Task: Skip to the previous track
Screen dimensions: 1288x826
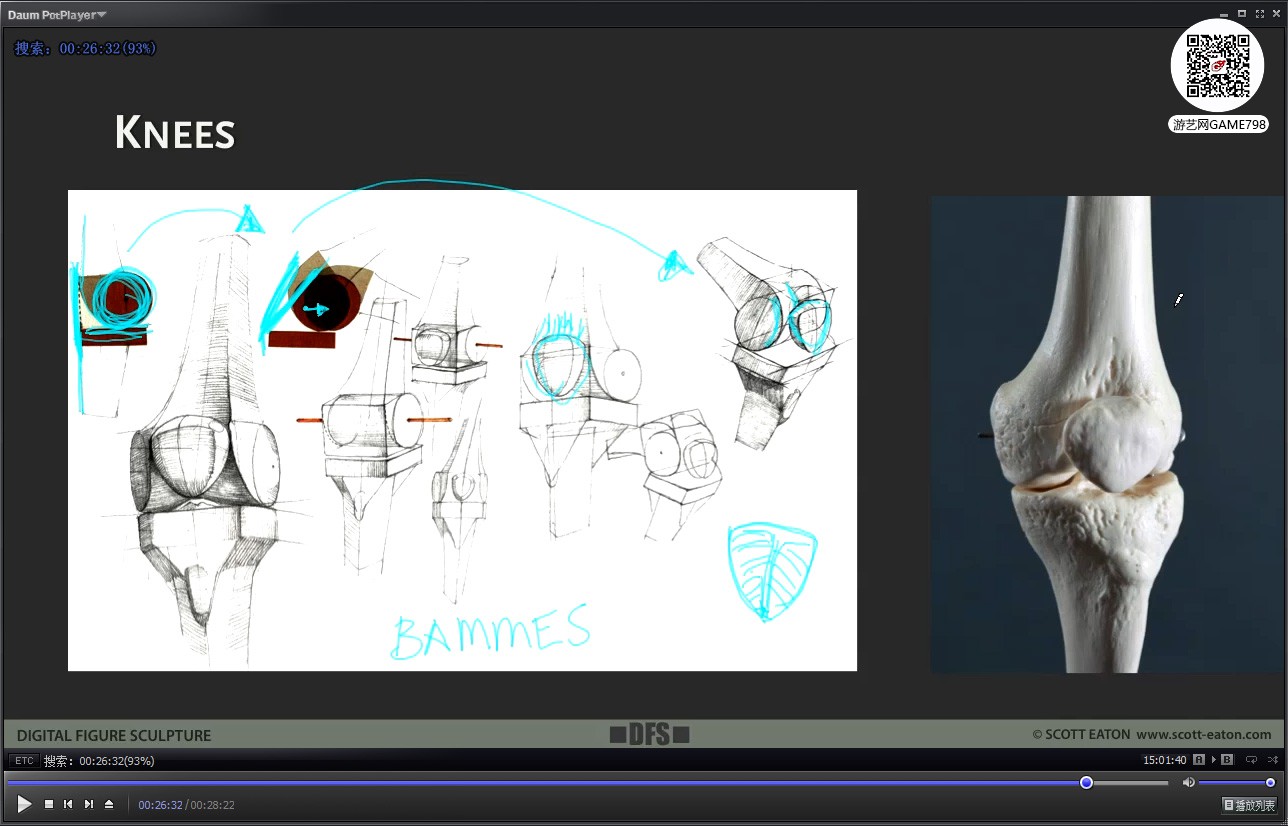Action: click(x=68, y=804)
